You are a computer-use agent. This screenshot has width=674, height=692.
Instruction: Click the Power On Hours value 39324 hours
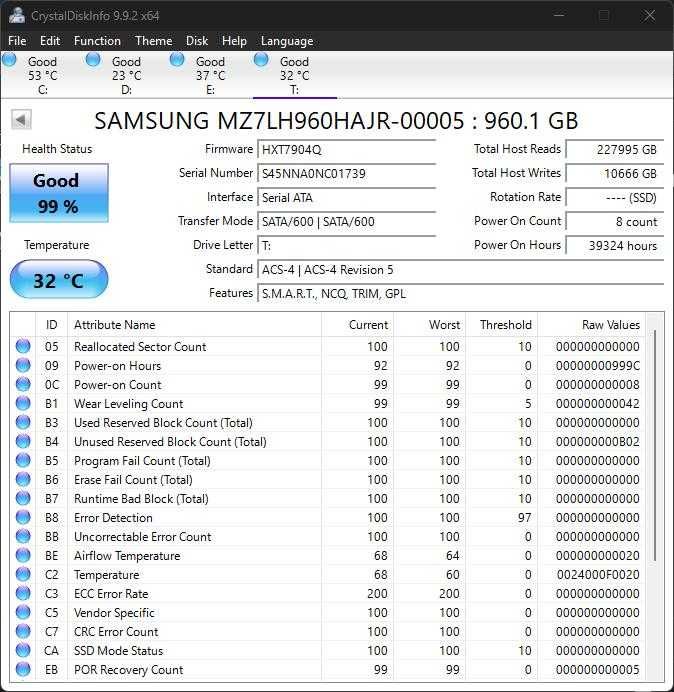[x=615, y=245]
